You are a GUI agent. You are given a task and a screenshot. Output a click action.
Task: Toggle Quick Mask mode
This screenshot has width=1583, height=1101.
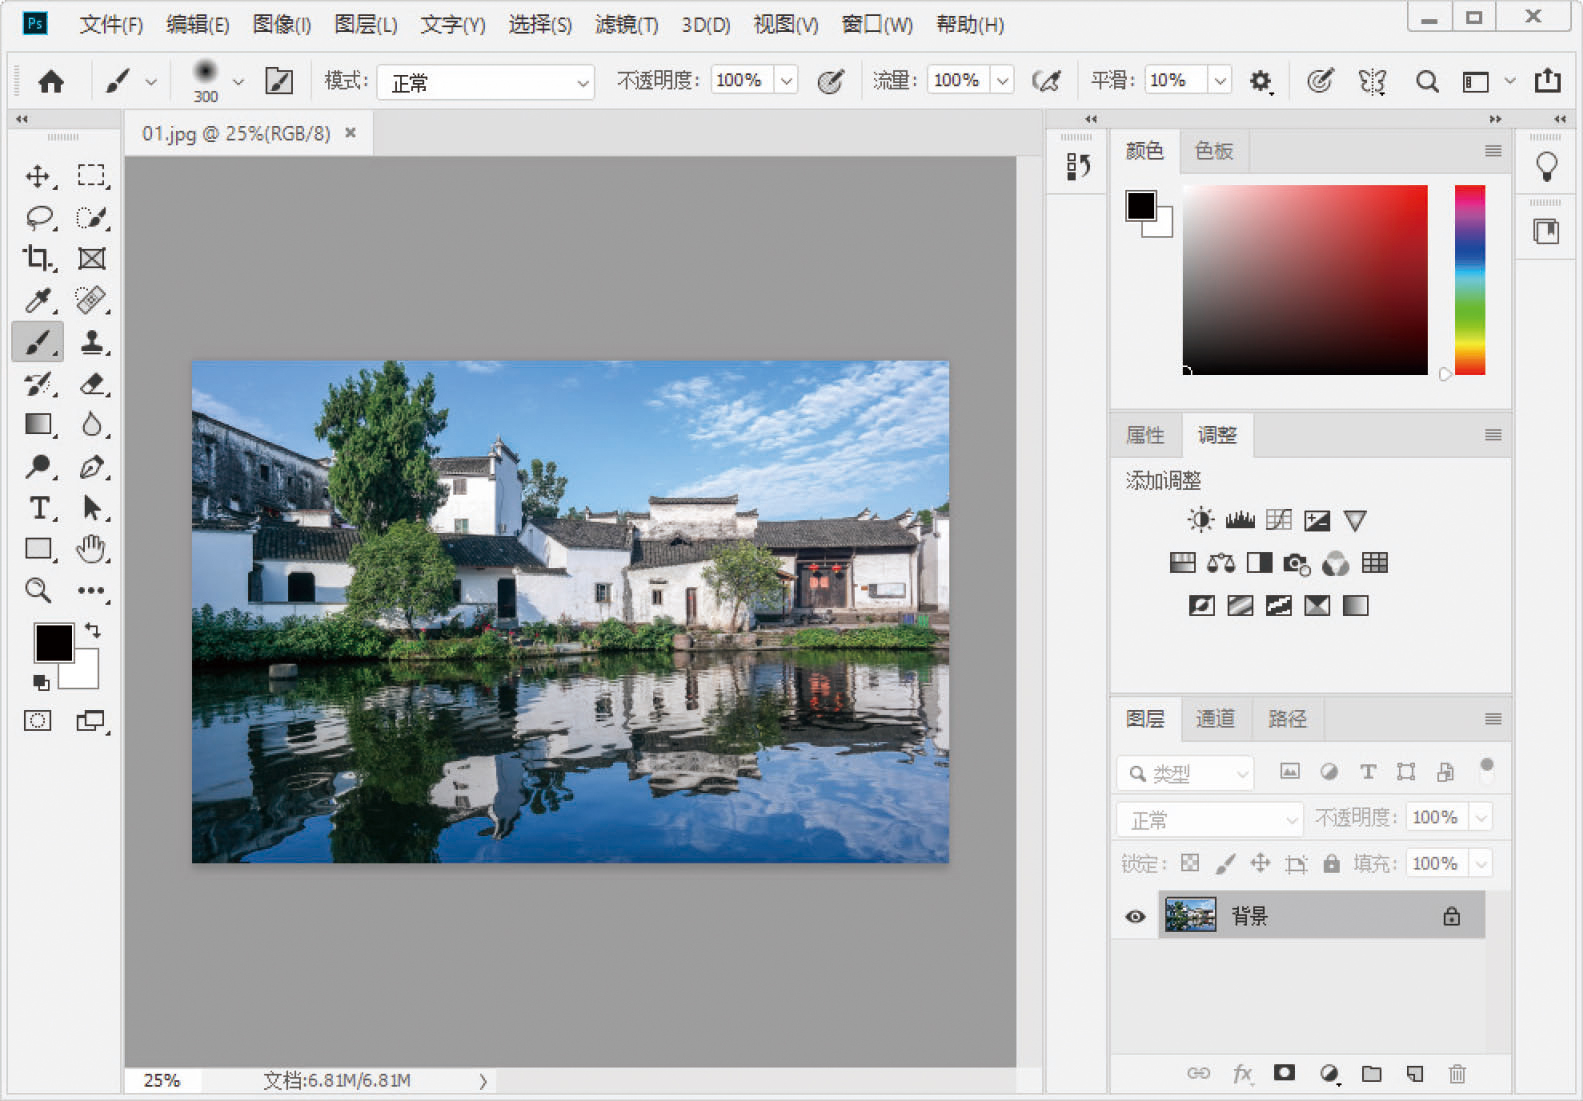pyautogui.click(x=38, y=721)
